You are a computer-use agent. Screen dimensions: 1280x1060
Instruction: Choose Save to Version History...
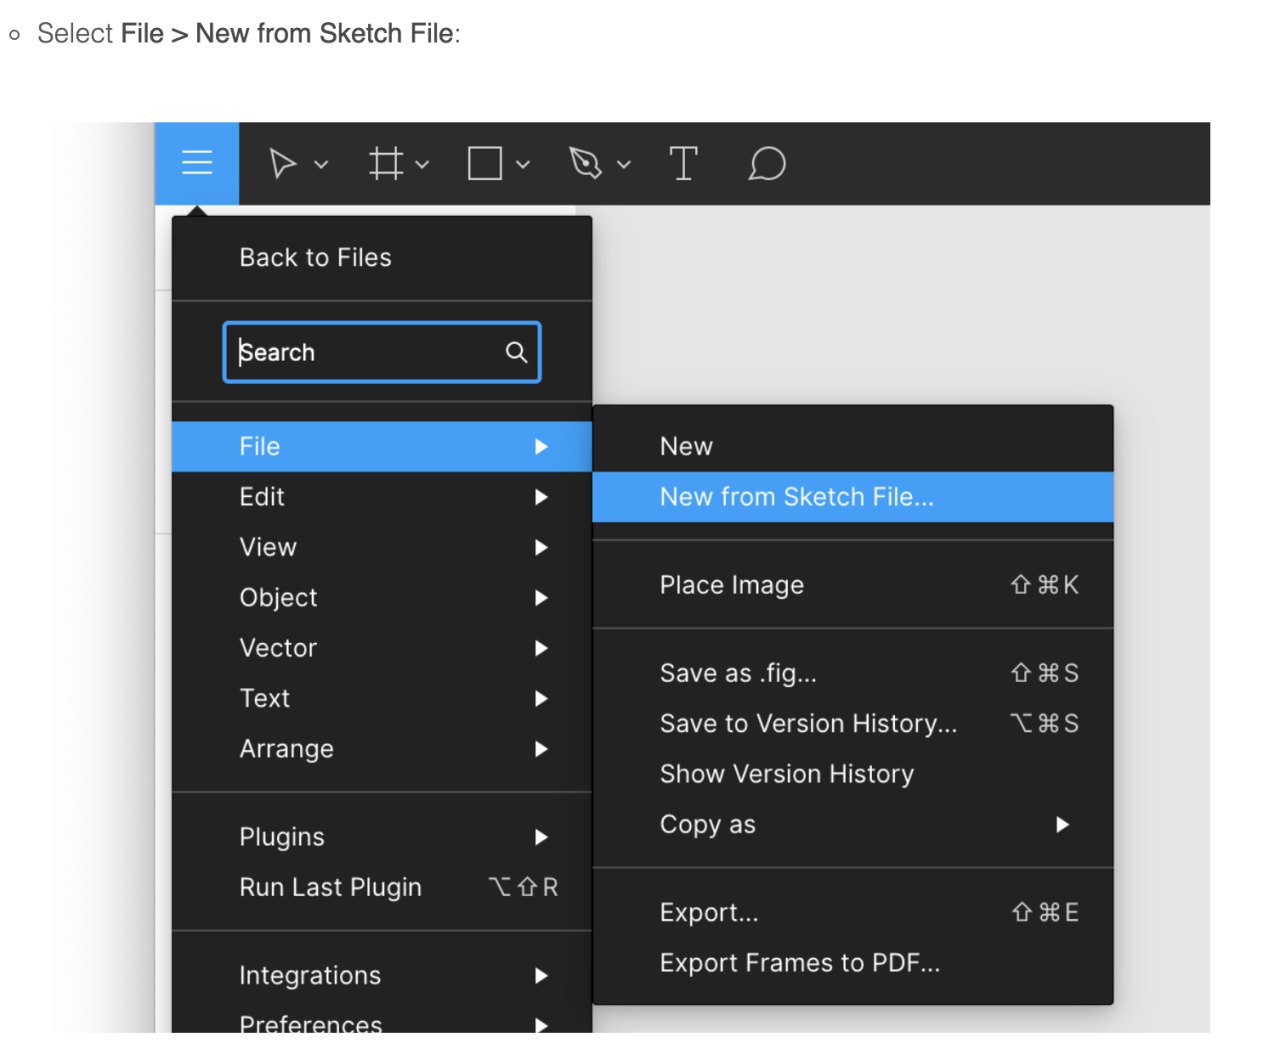coord(853,723)
